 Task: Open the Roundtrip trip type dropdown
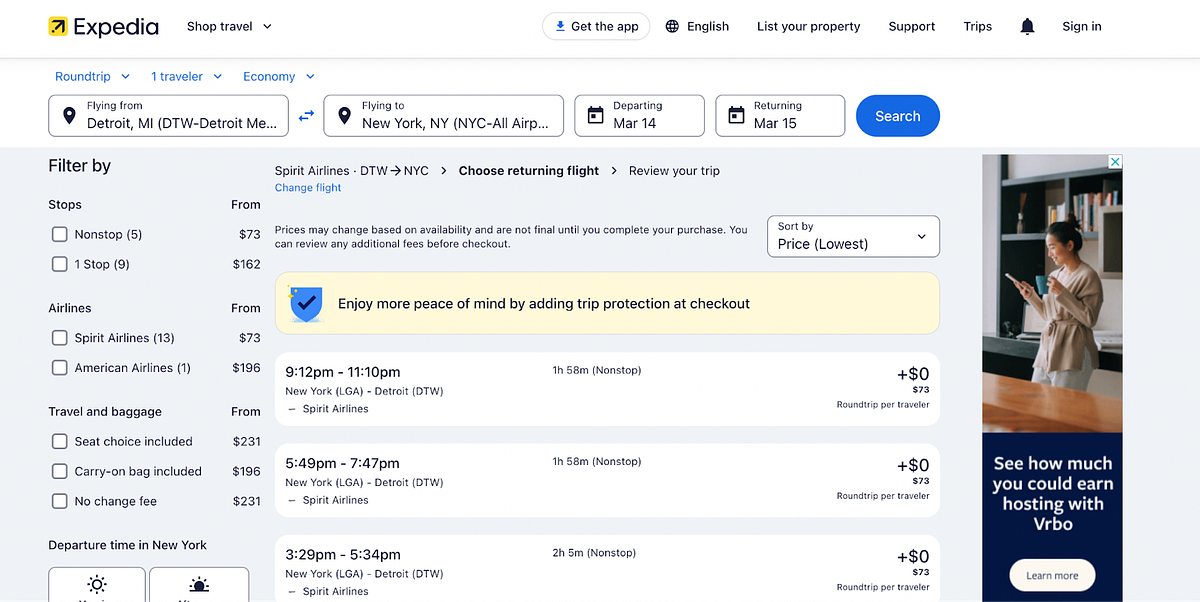(93, 76)
